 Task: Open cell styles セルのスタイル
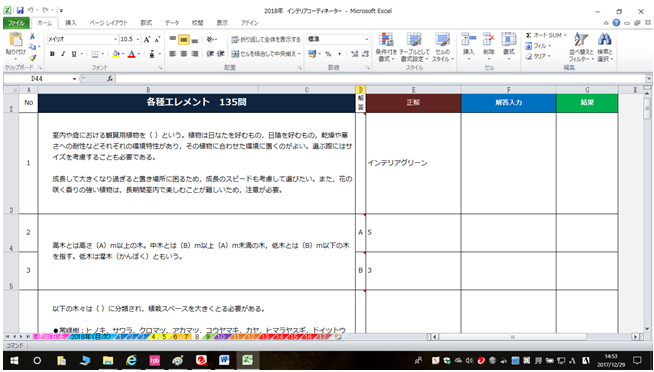(443, 48)
